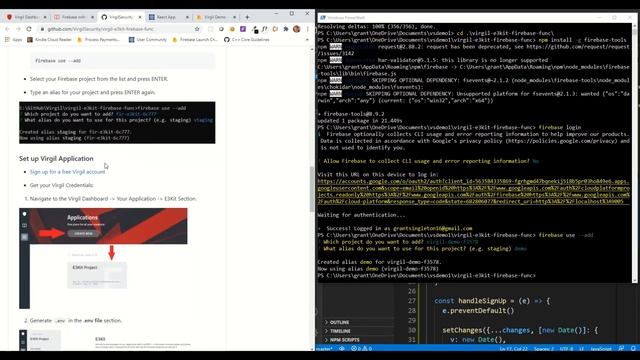Open the Firebase Launch bookmark

pos(195,40)
